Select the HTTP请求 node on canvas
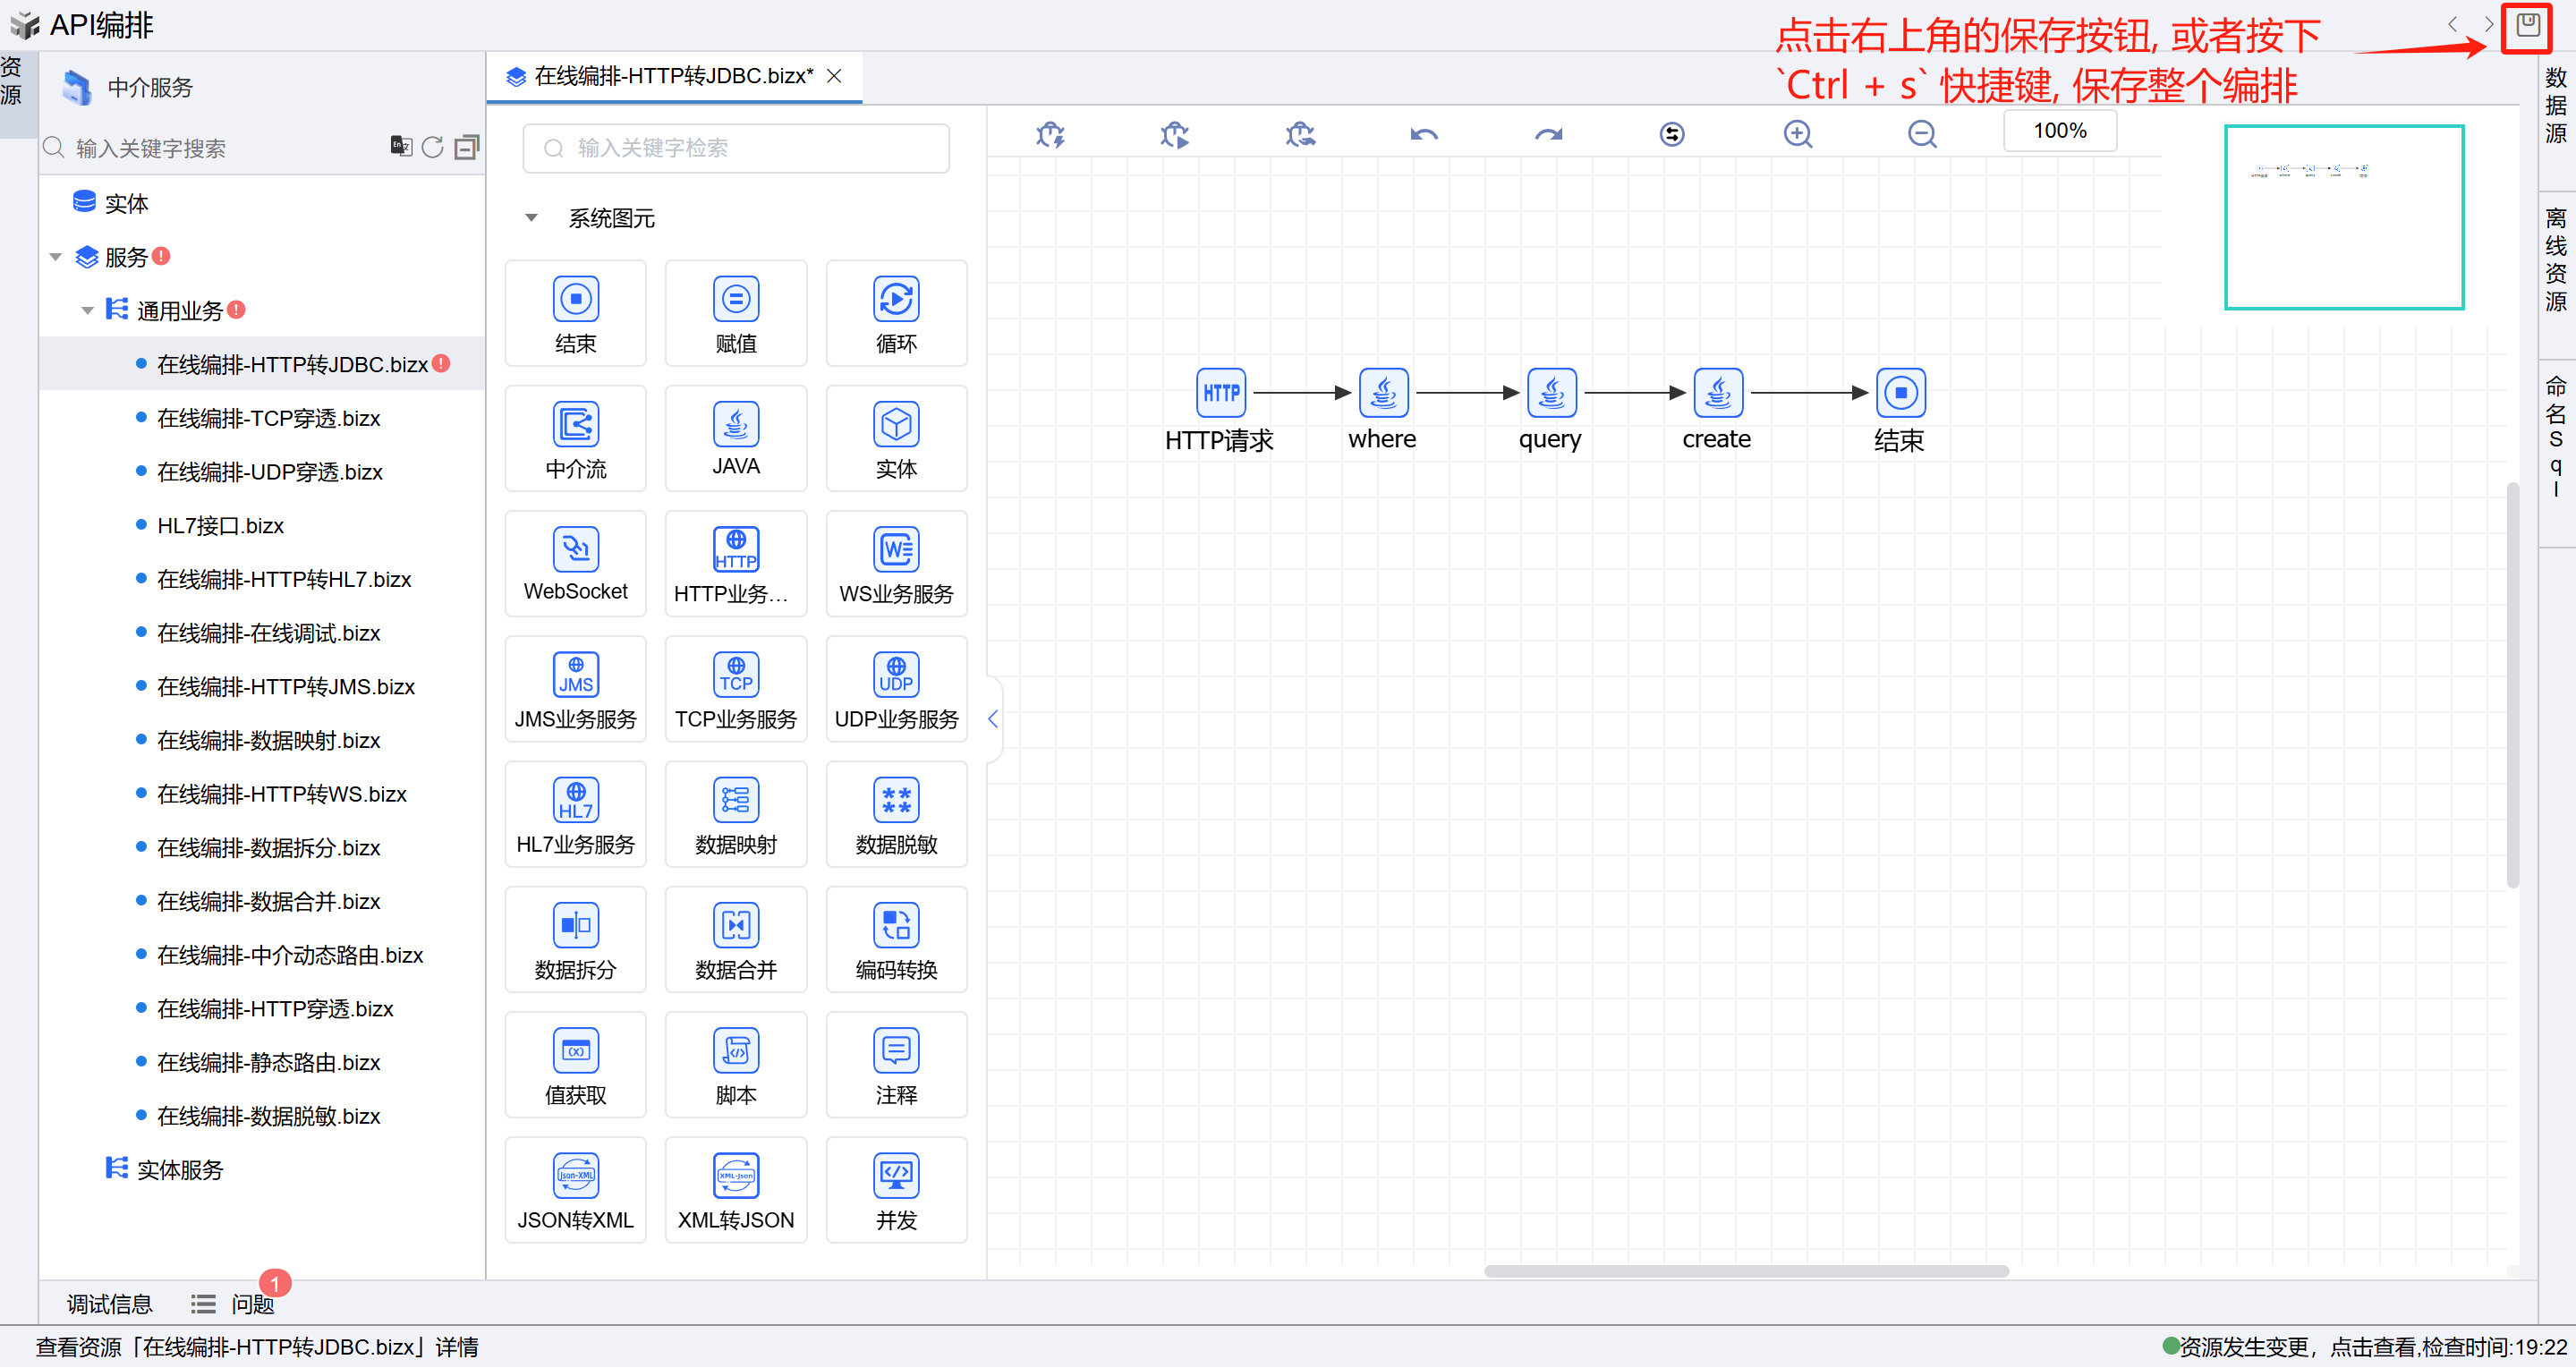Image resolution: width=2576 pixels, height=1368 pixels. click(x=1220, y=393)
